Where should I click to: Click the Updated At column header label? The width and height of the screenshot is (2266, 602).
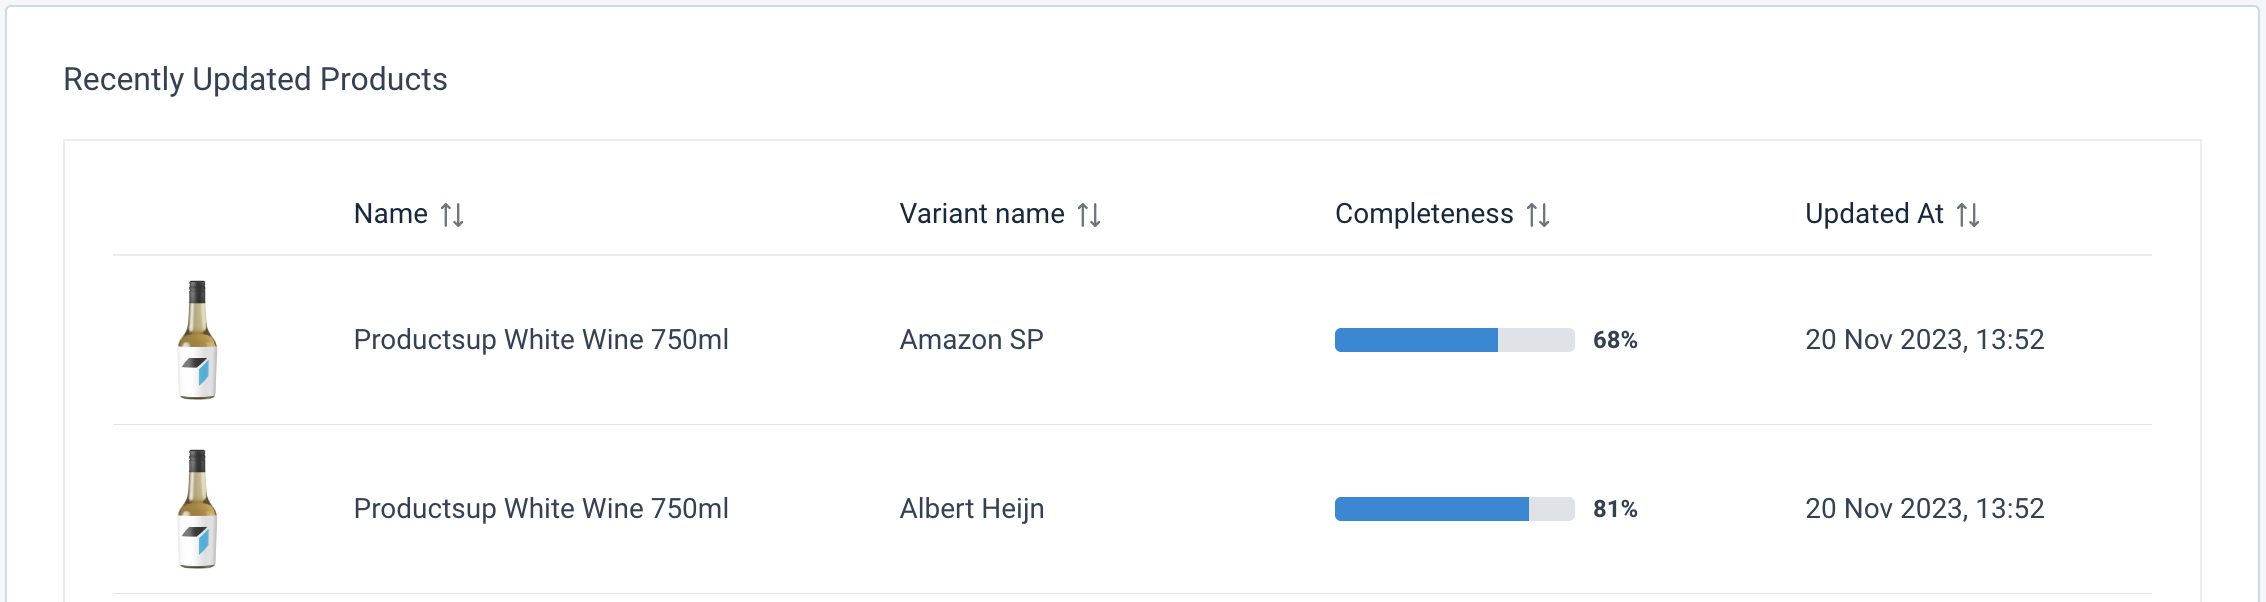tap(1873, 214)
